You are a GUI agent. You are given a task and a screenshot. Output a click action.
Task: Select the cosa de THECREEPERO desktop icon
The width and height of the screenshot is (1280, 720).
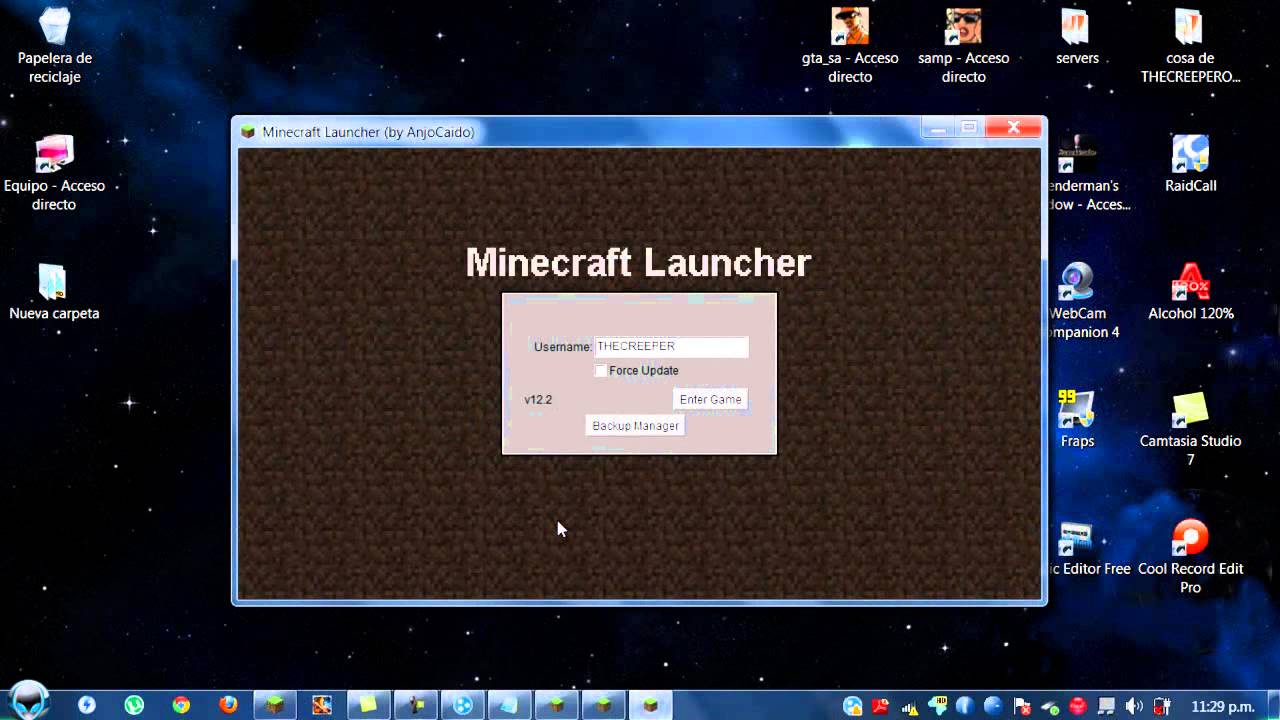(x=1190, y=46)
